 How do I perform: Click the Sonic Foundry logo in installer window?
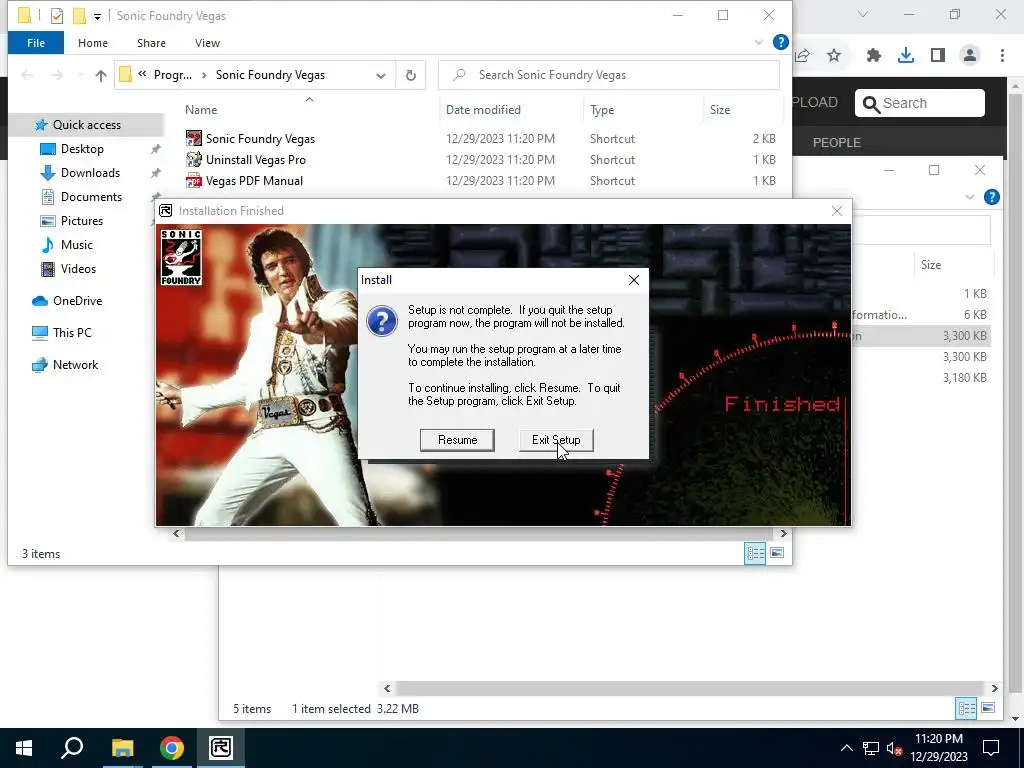(x=181, y=257)
